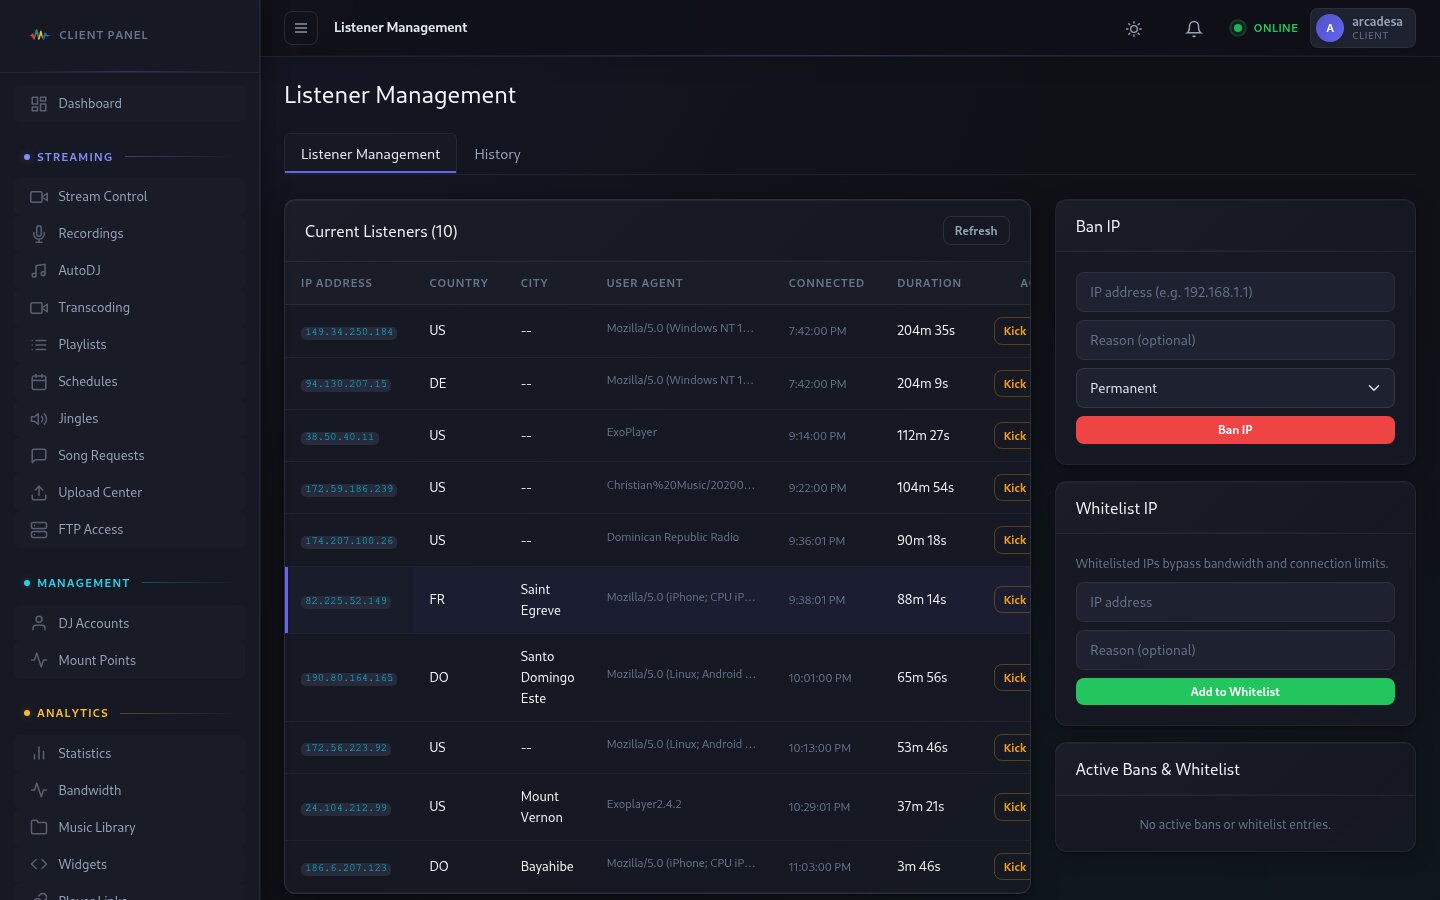
Task: Expand the Permanent ban duration dropdown
Action: click(1234, 388)
